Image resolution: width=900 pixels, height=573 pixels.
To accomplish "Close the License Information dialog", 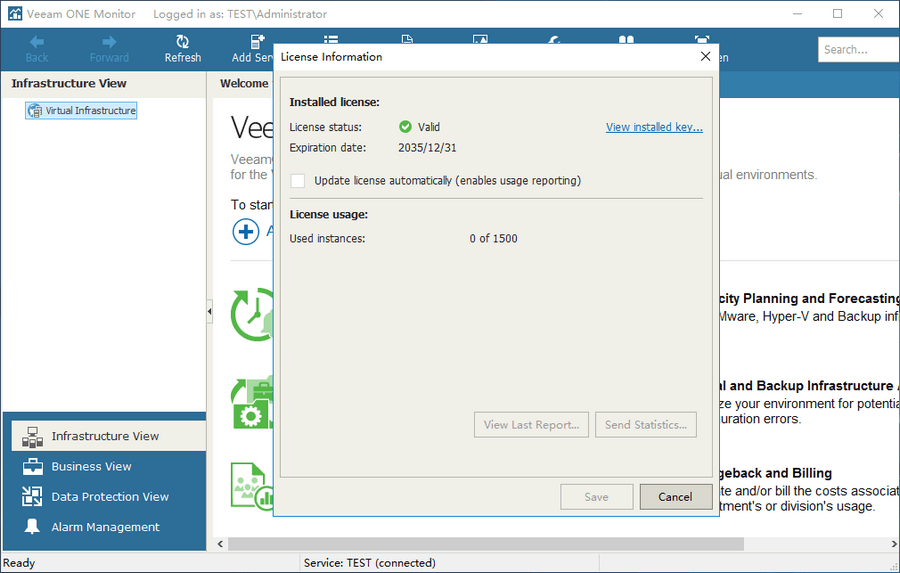I will pyautogui.click(x=705, y=56).
